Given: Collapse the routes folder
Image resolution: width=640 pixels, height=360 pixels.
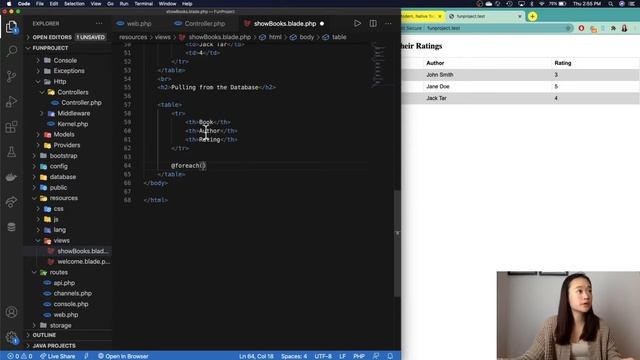Looking at the screenshot, I should click(x=58, y=272).
